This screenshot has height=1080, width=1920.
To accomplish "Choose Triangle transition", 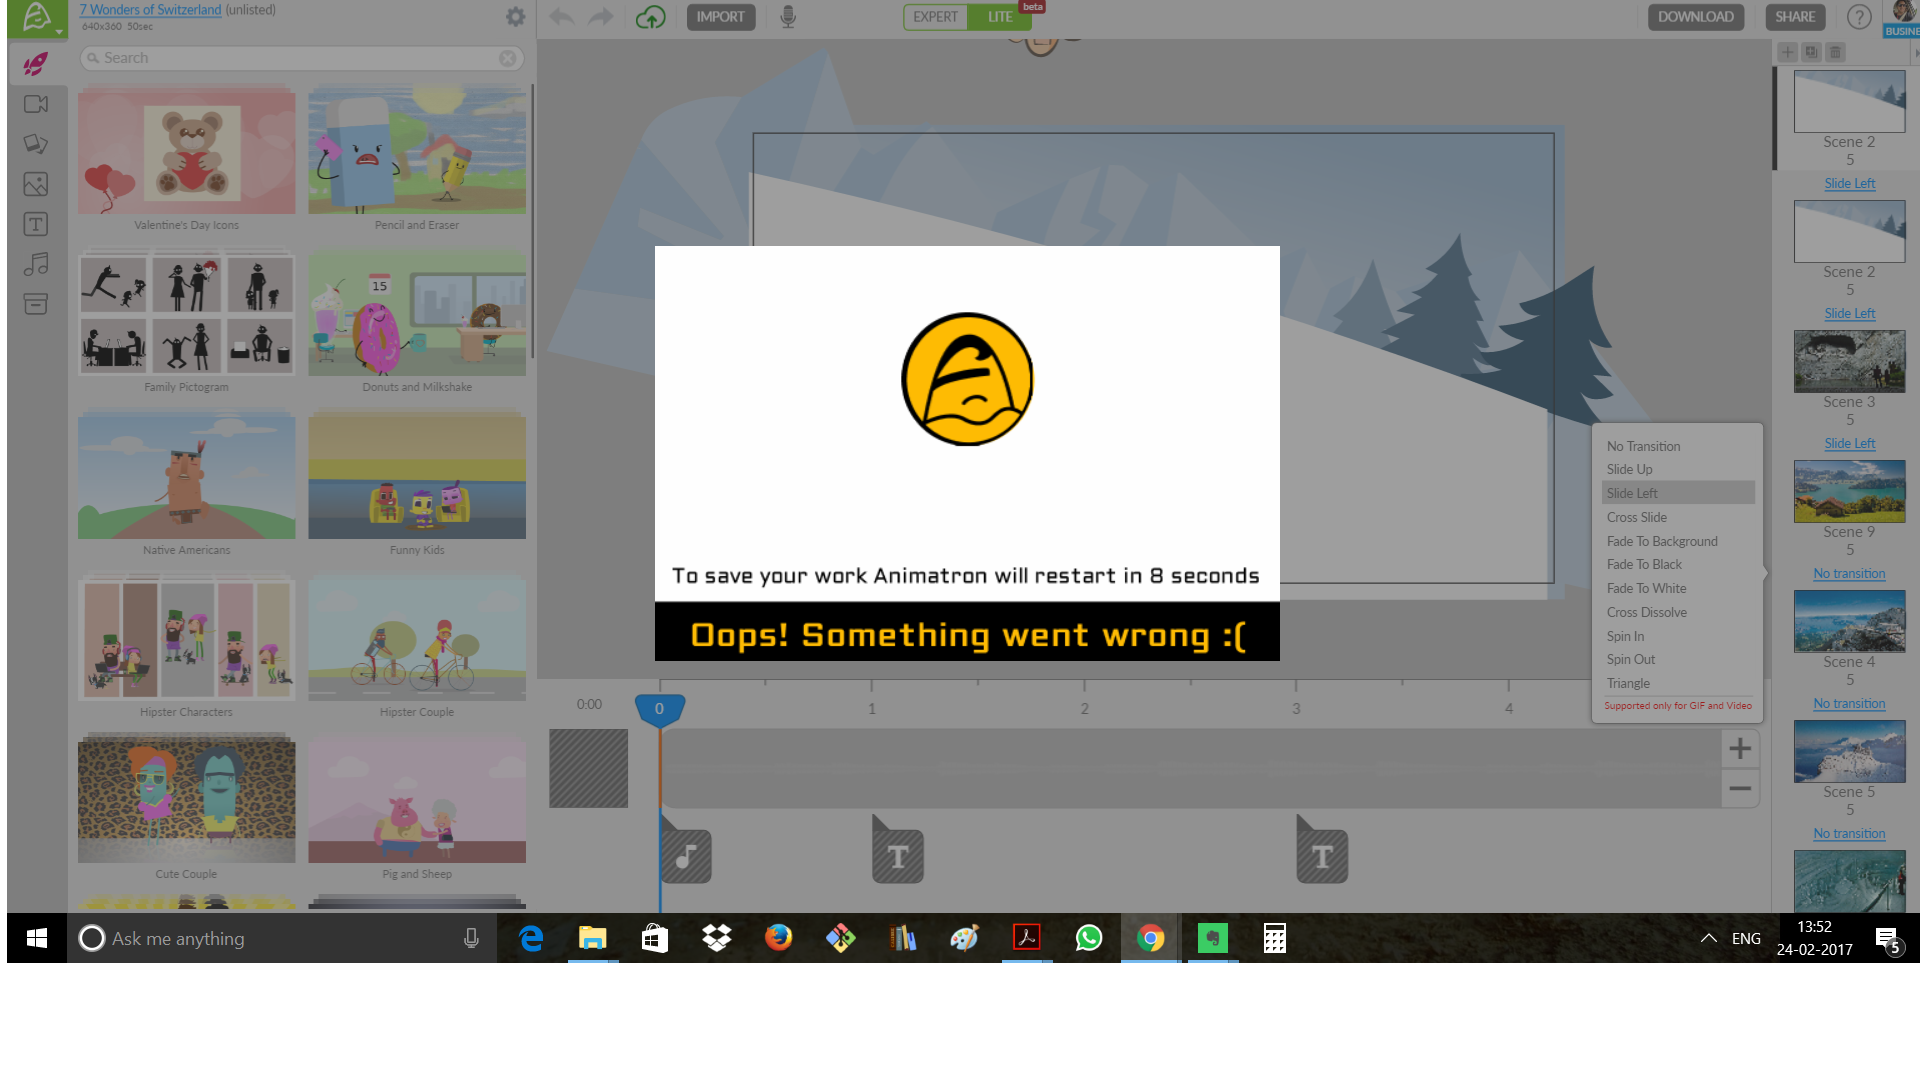I will tap(1628, 683).
